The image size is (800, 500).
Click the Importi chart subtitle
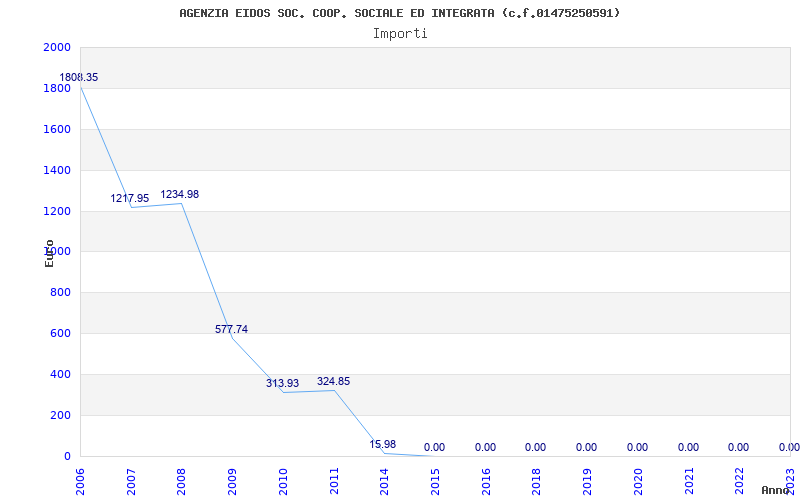[x=400, y=33]
